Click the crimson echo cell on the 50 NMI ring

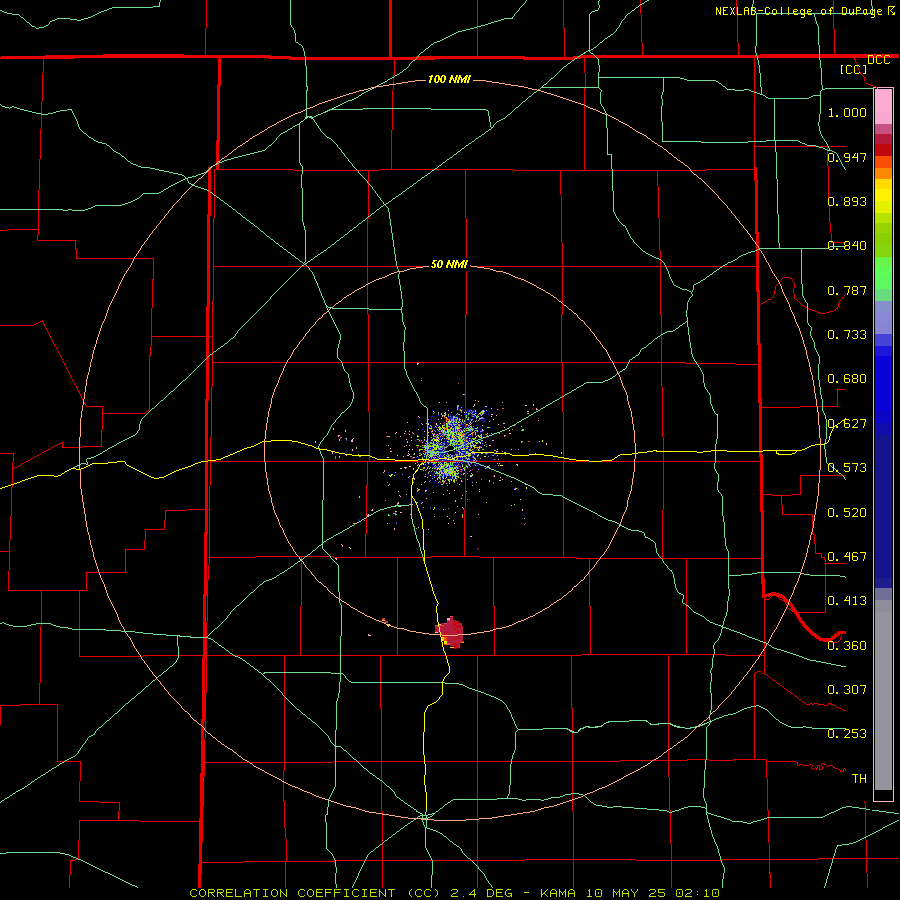click(451, 632)
